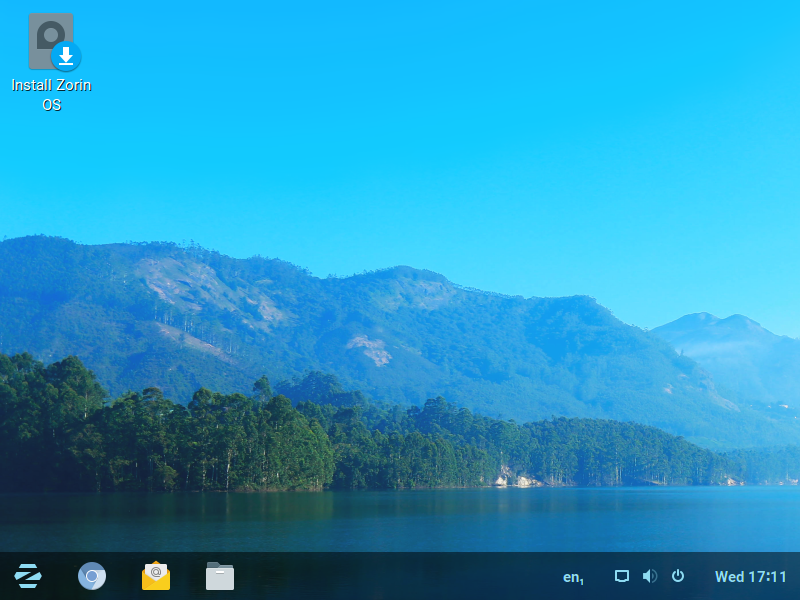Click the power icon in tray
Viewport: 800px width, 600px height.
pos(678,576)
